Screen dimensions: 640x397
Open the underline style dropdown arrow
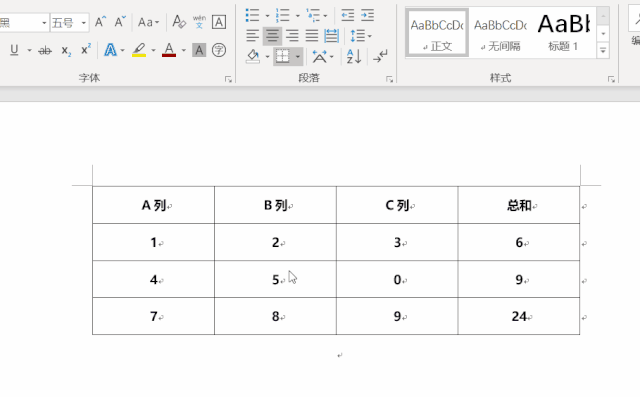29,51
